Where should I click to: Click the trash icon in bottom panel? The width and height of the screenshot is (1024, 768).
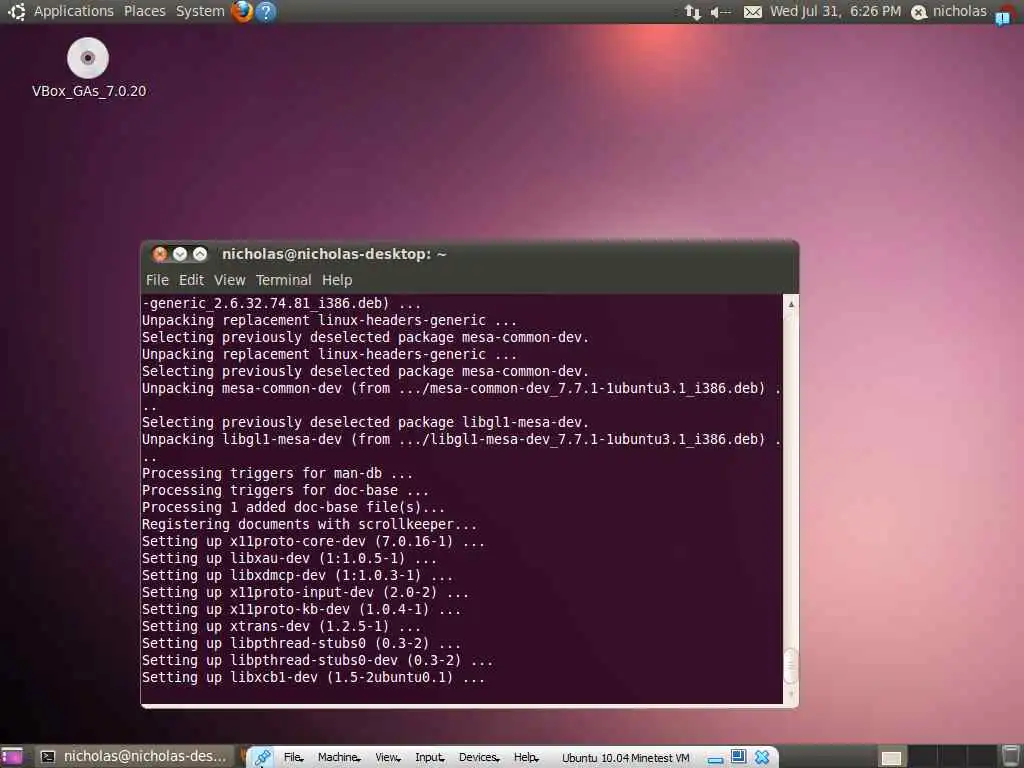coord(1011,756)
